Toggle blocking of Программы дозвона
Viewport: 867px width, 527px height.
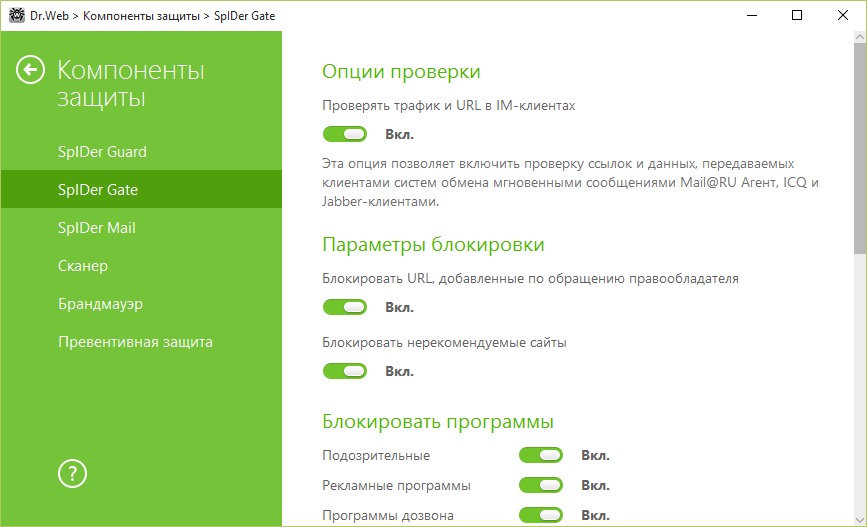[541, 515]
